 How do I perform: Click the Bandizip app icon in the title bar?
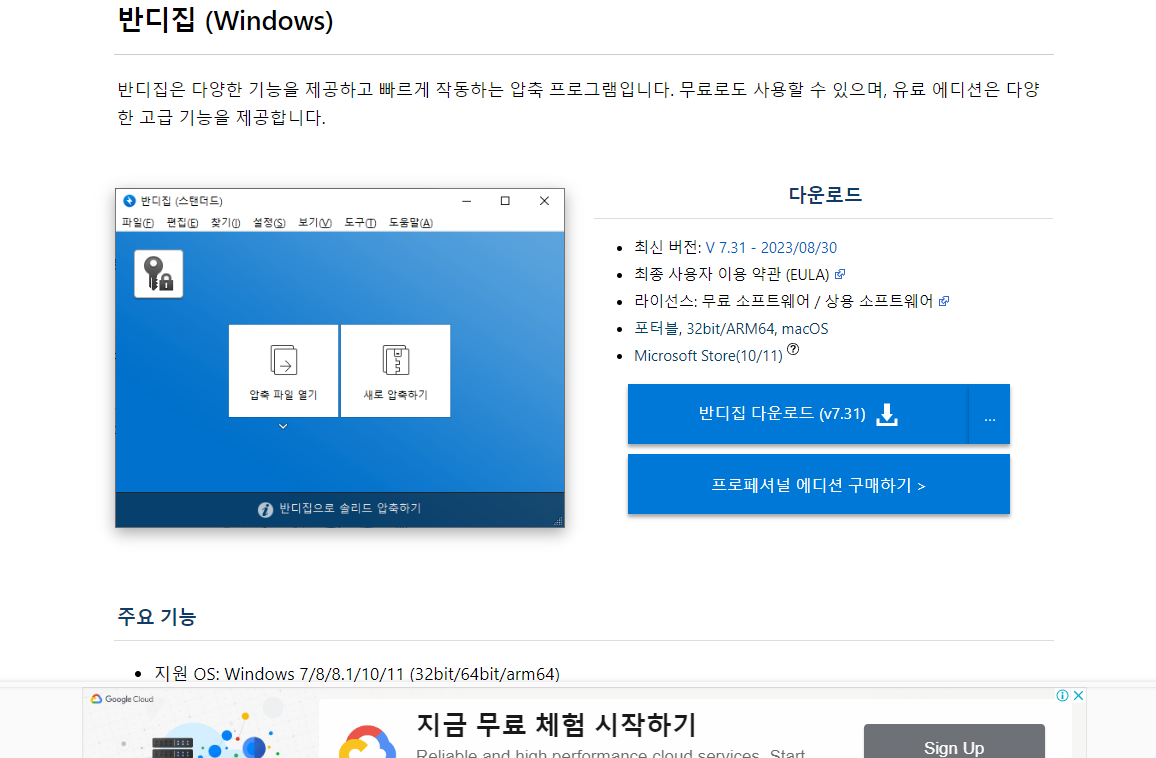(x=129, y=201)
